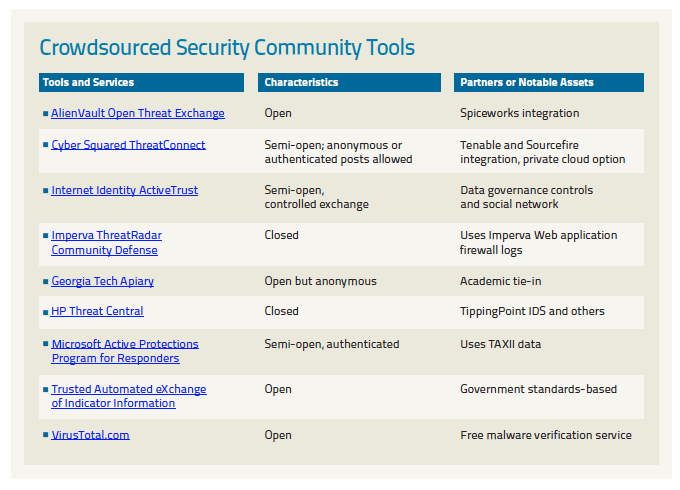Select 'Semi-open; anonymous or authenticated posts allowed' text
680x490 pixels.
point(338,152)
